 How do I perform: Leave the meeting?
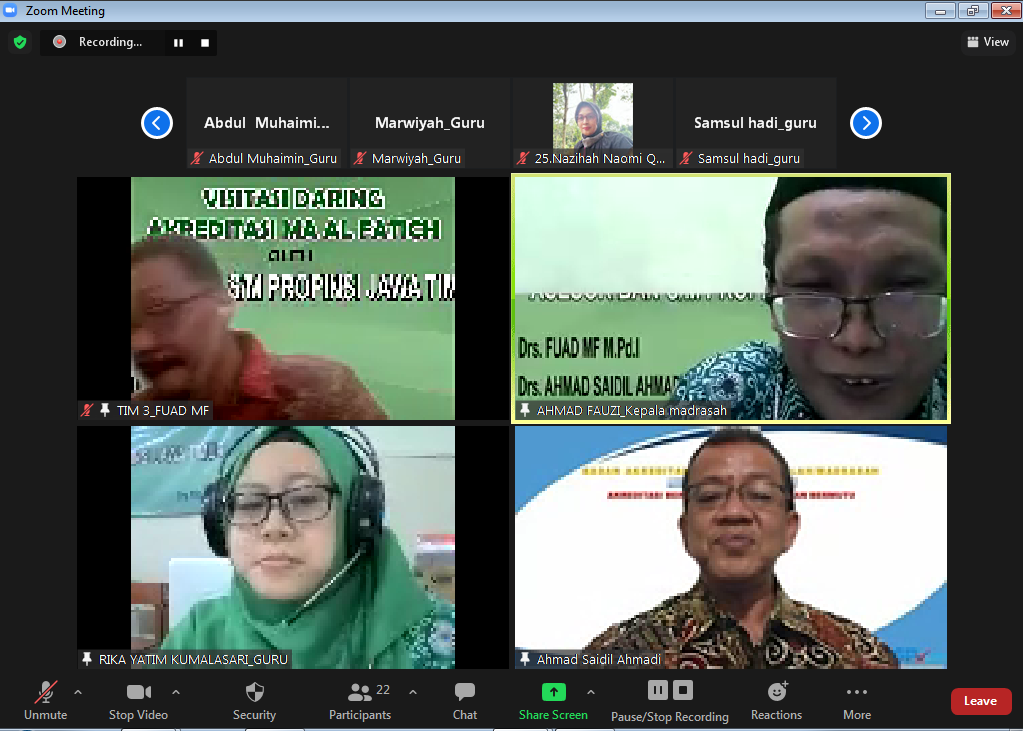point(980,701)
